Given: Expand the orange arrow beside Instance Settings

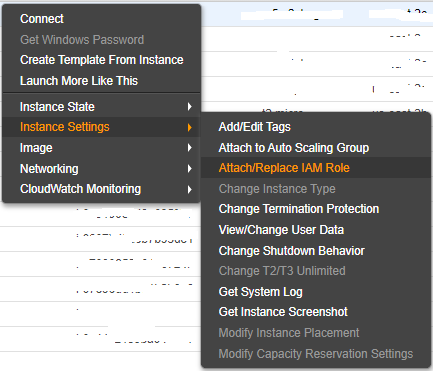Looking at the screenshot, I should (x=189, y=127).
